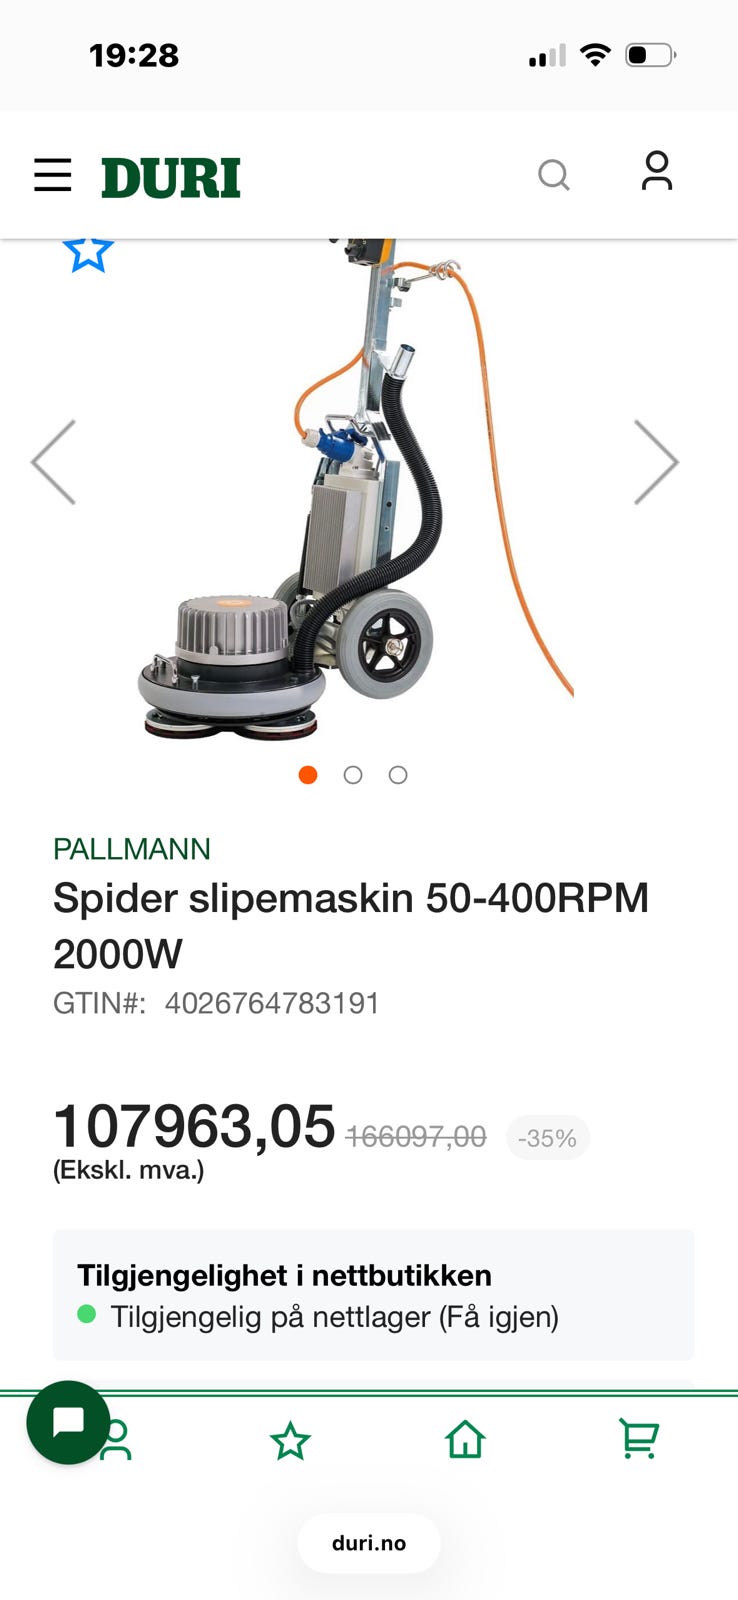Select the third carousel dot
The image size is (738, 1600).
(398, 775)
